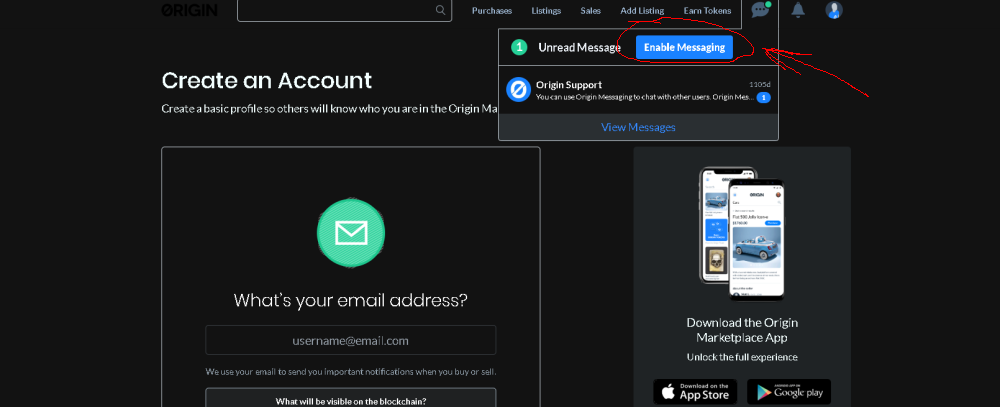This screenshot has width=1000, height=407.
Task: Expand What will be visible on the blockchain
Action: [x=351, y=401]
